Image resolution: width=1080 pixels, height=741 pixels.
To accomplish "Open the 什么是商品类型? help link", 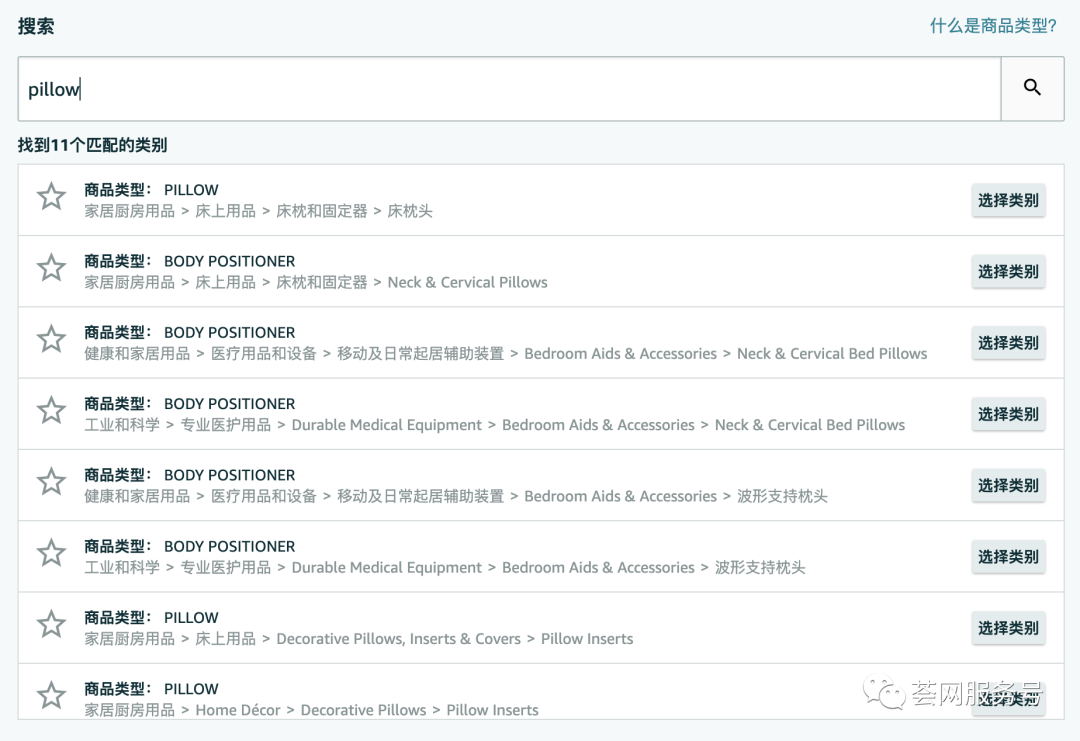I will (992, 26).
